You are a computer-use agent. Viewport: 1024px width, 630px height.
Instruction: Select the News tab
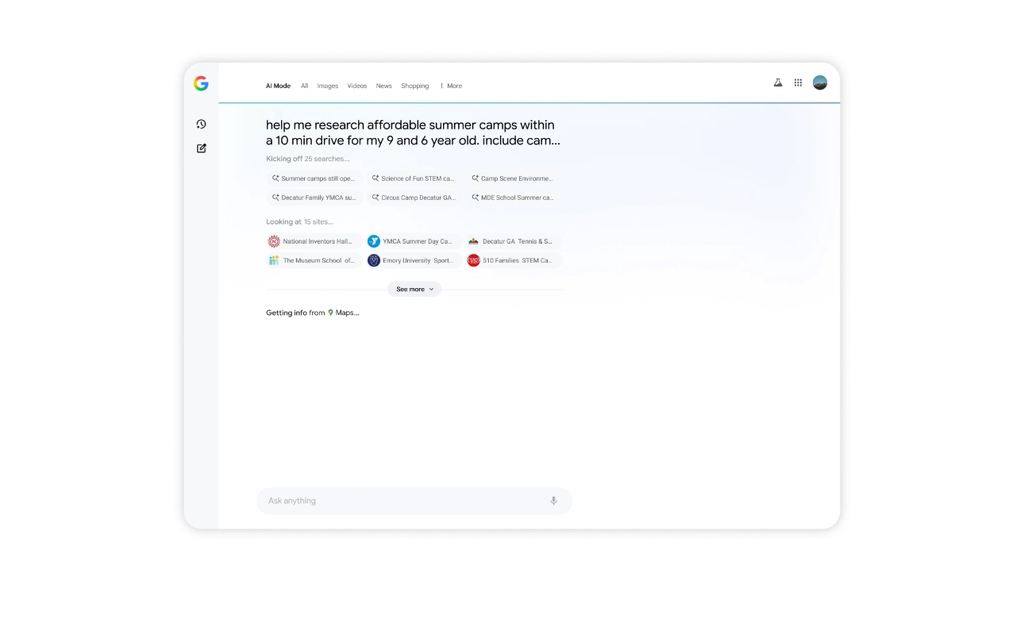[x=383, y=86]
